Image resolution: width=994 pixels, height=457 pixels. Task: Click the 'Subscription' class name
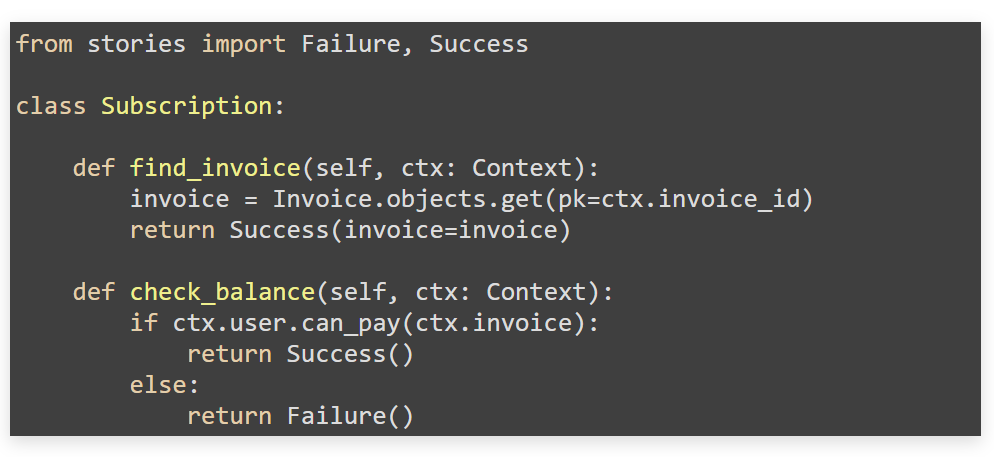(x=186, y=106)
